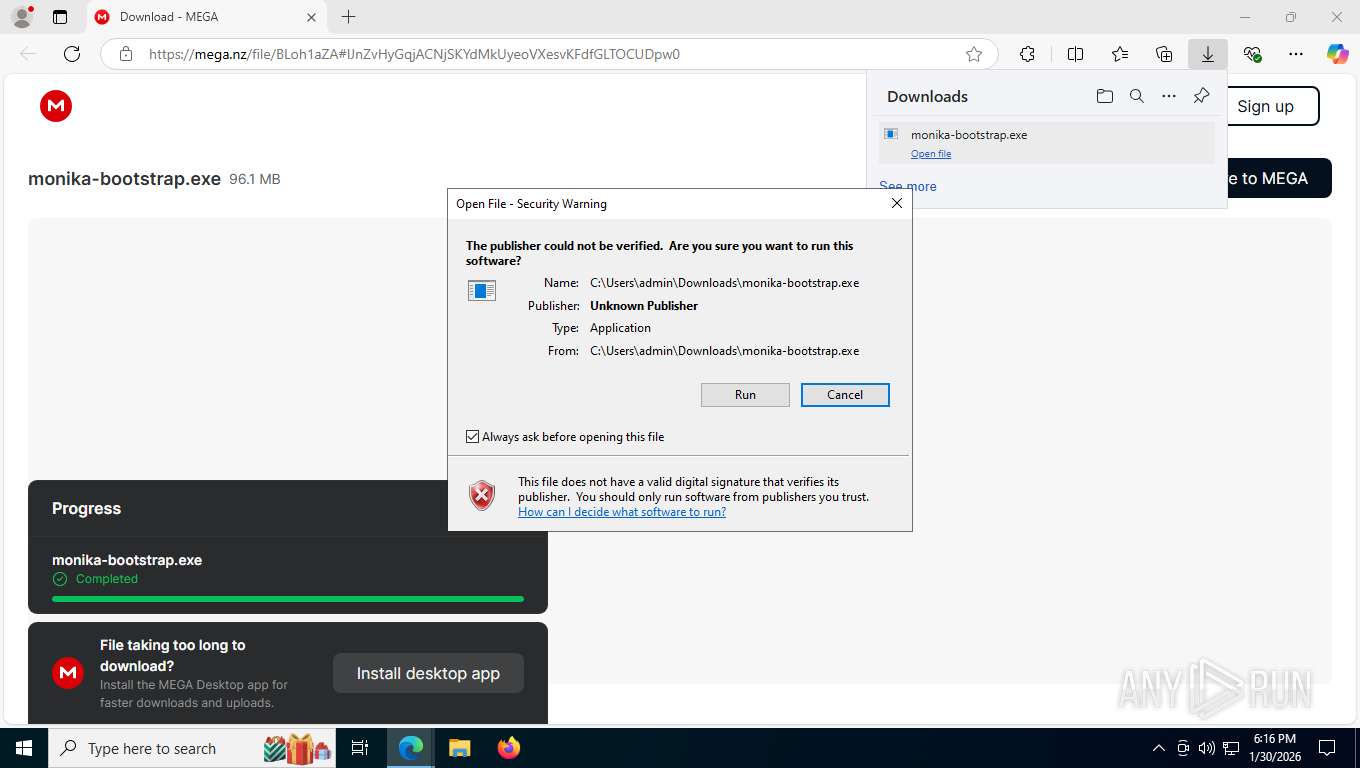
Task: Open a new browser tab
Action: point(348,17)
